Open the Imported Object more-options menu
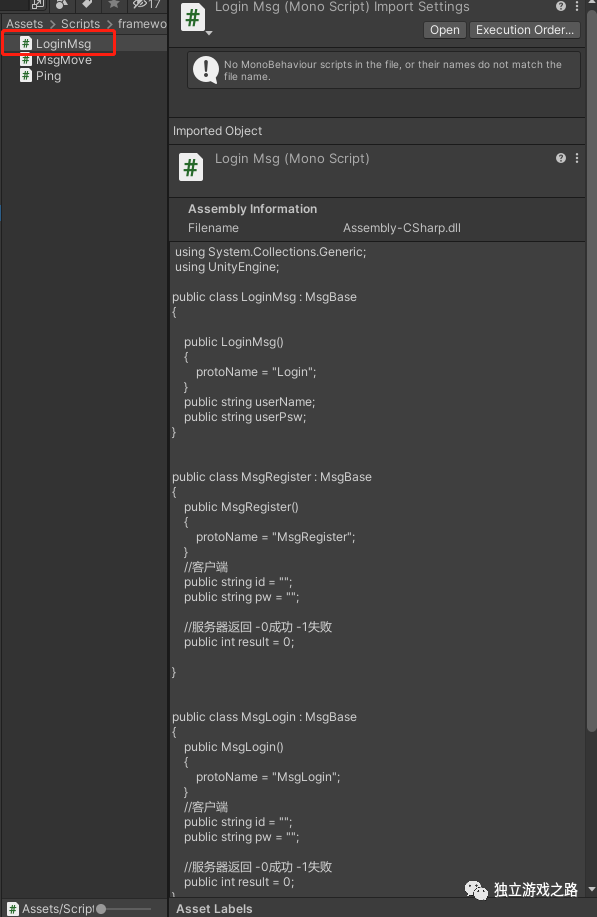The height and width of the screenshot is (917, 597). pyautogui.click(x=577, y=158)
